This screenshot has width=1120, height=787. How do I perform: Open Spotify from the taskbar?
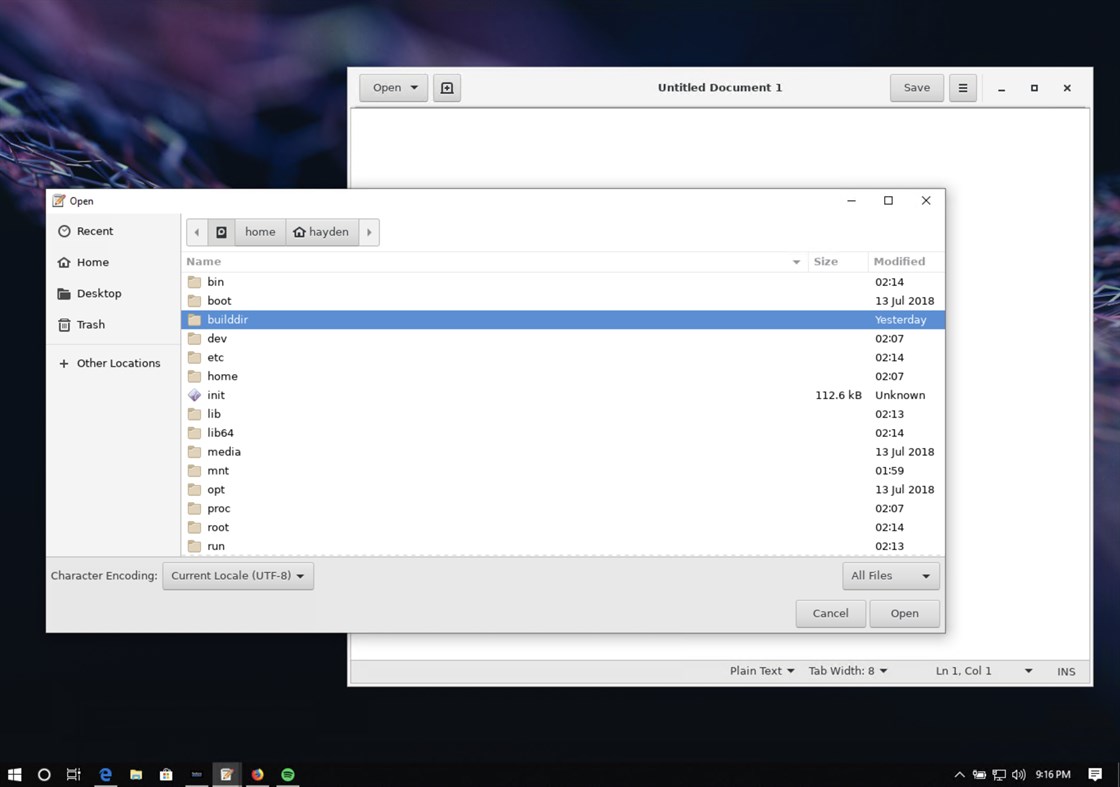[x=289, y=774]
